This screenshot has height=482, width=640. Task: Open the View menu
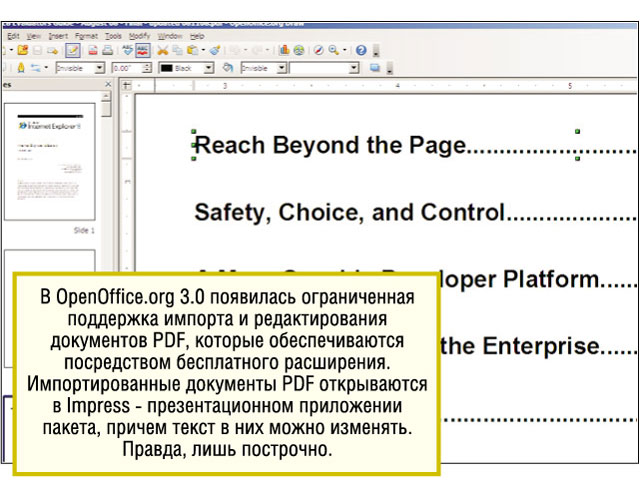point(33,36)
